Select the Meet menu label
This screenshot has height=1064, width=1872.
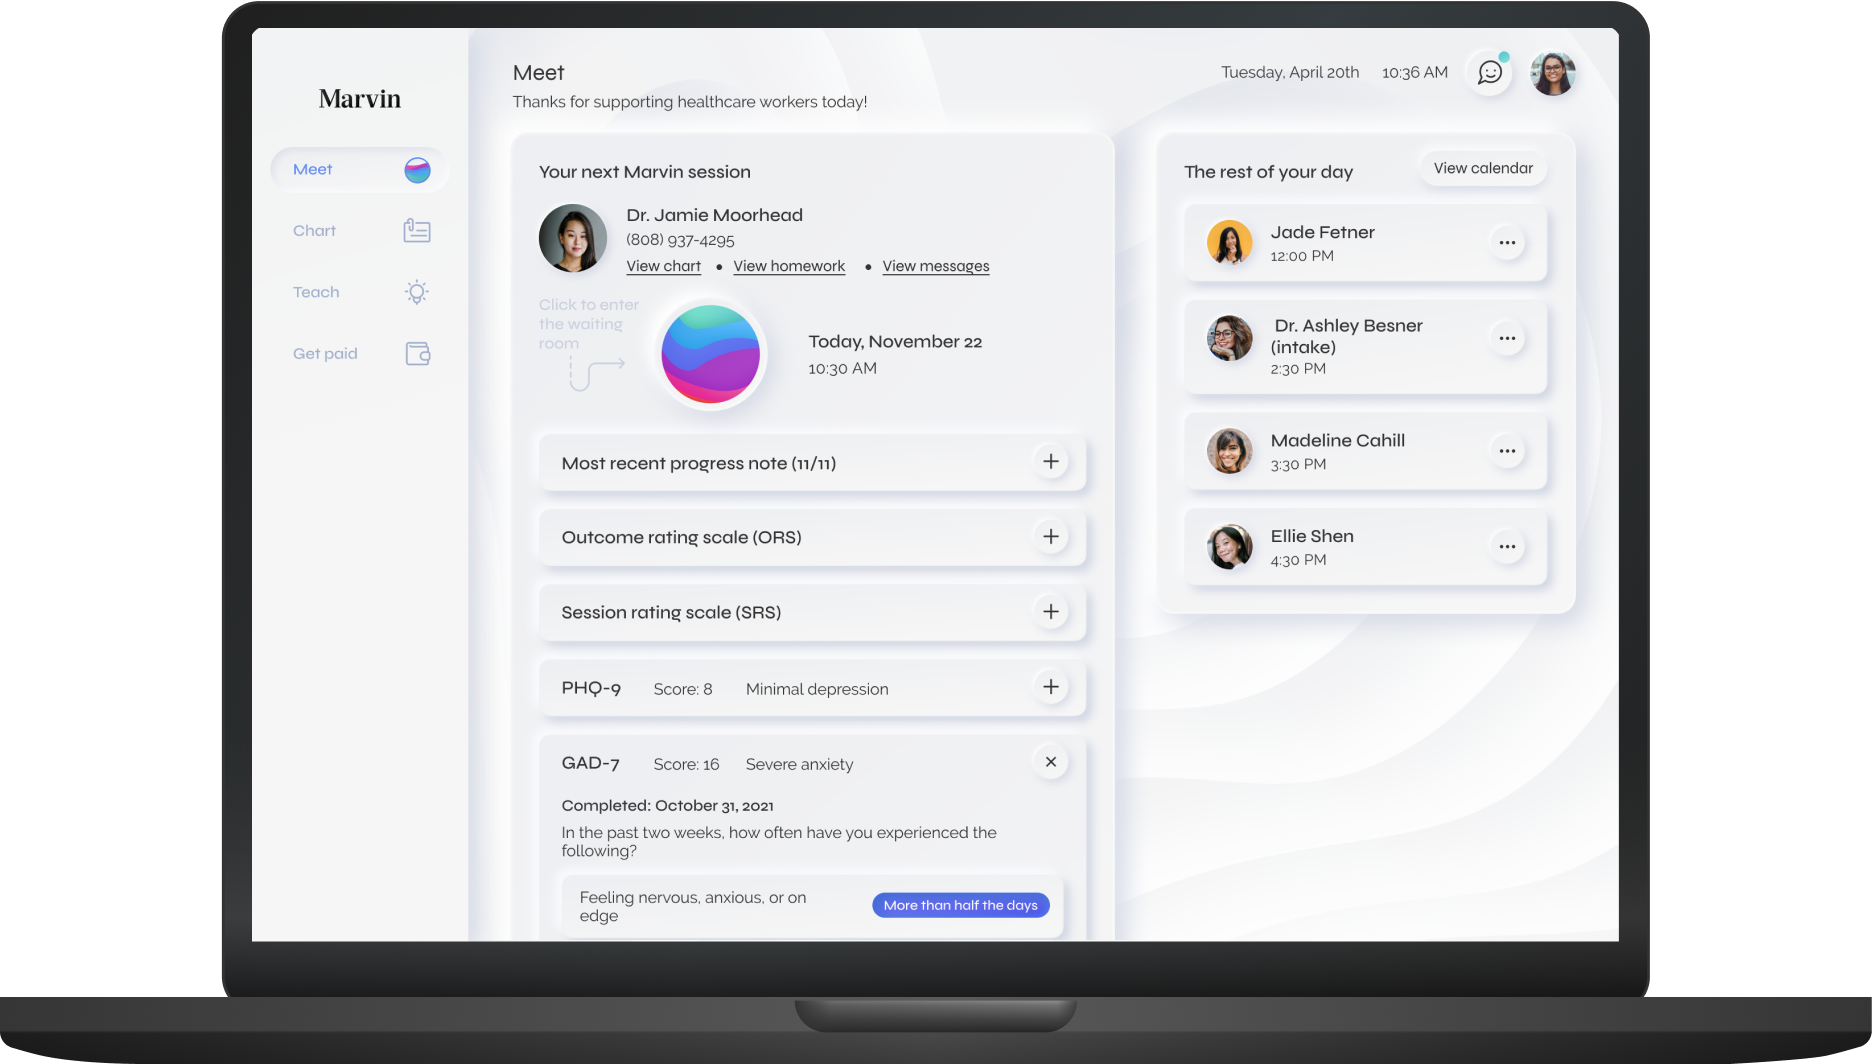[312, 170]
